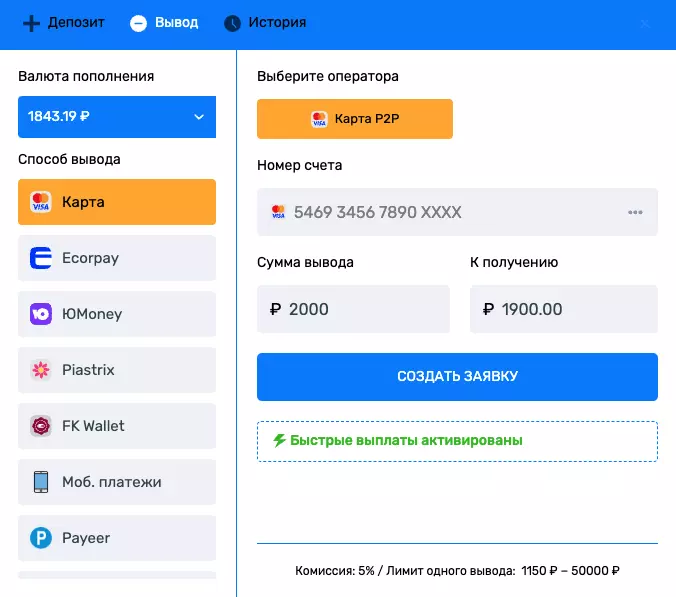Switch to the Депозит tab

click(64, 22)
